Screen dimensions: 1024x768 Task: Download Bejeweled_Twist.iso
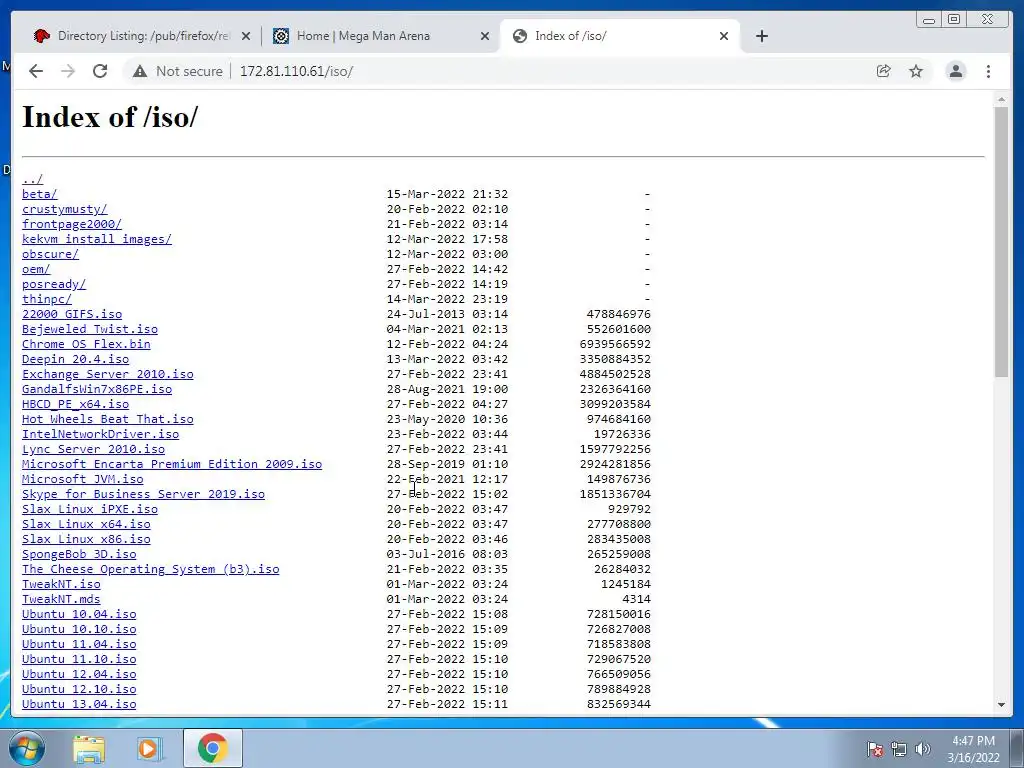pos(89,329)
